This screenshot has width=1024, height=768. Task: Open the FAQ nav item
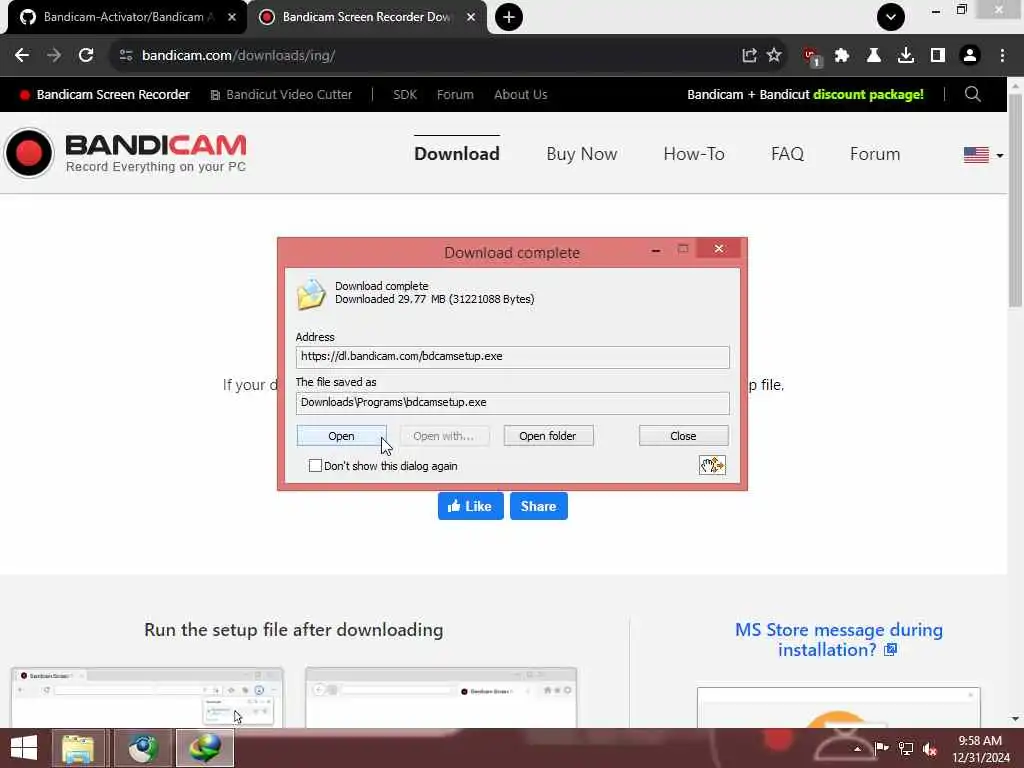pyautogui.click(x=788, y=153)
